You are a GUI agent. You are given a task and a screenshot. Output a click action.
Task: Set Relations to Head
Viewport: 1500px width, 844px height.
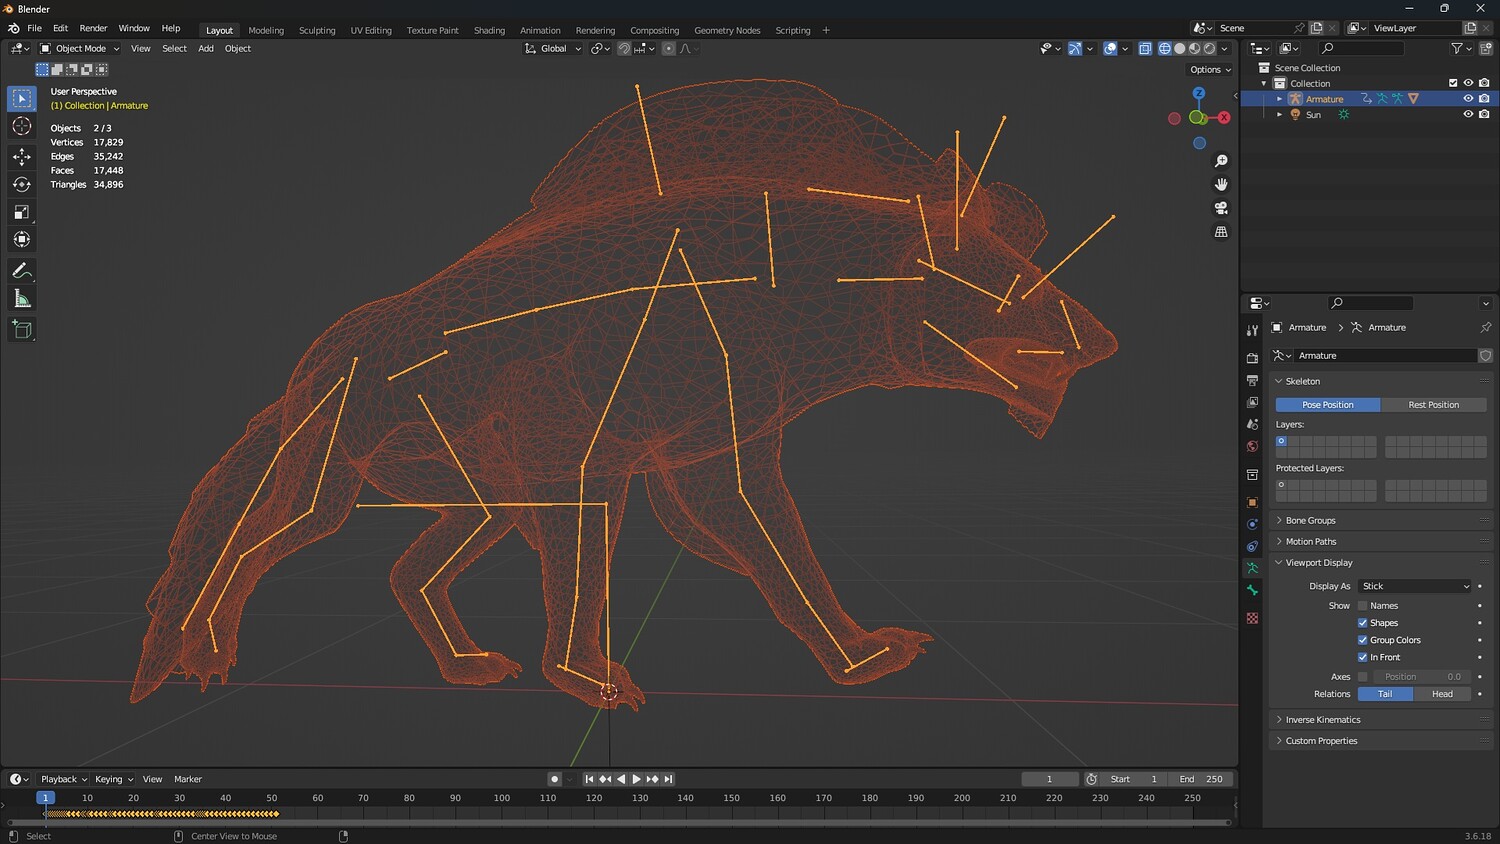coord(1442,694)
